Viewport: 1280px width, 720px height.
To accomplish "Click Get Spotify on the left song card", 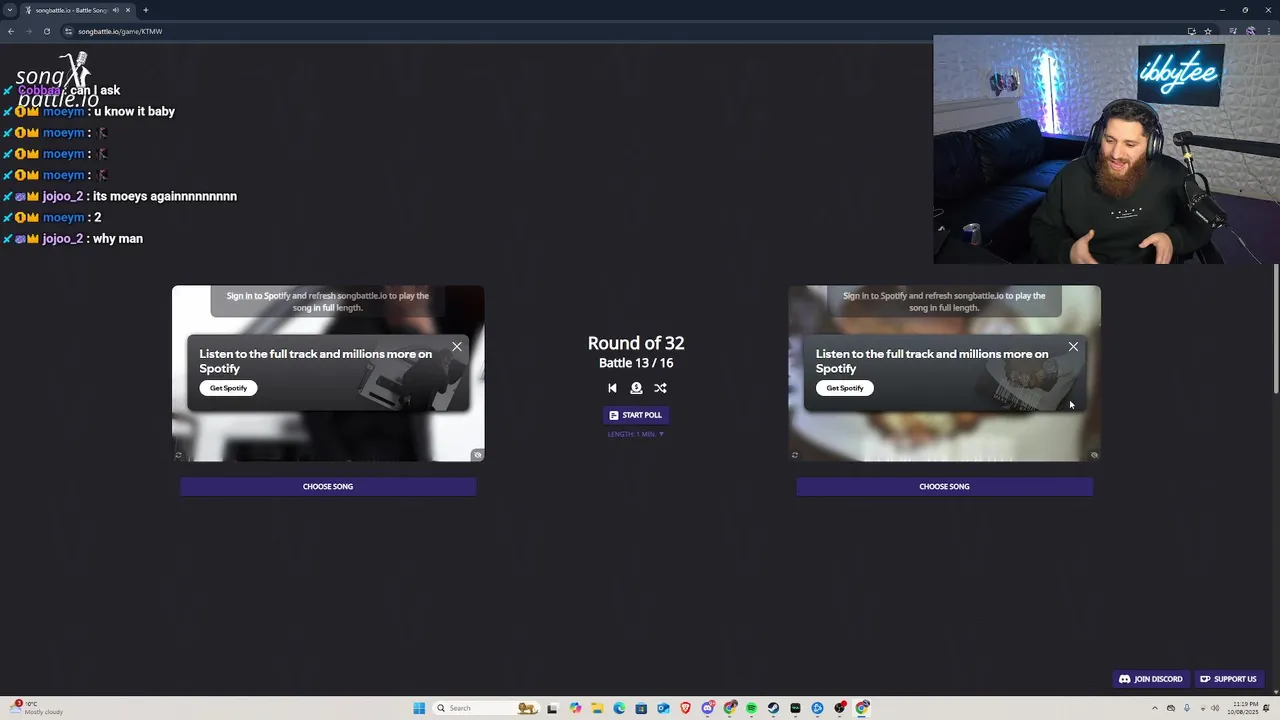I will click(228, 388).
